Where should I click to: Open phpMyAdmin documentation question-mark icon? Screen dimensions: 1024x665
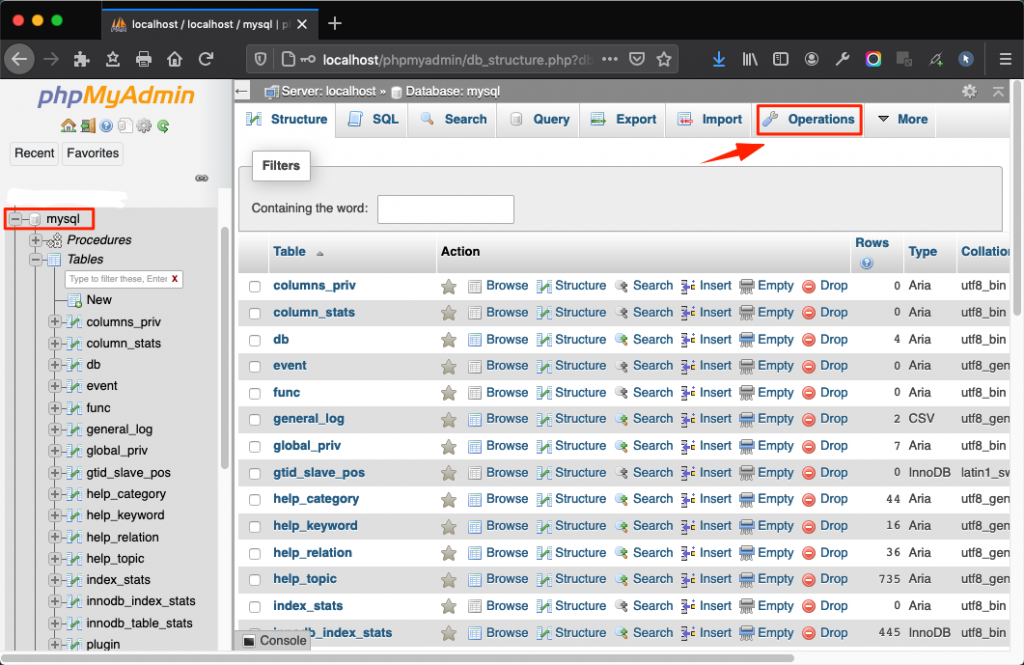pos(106,125)
